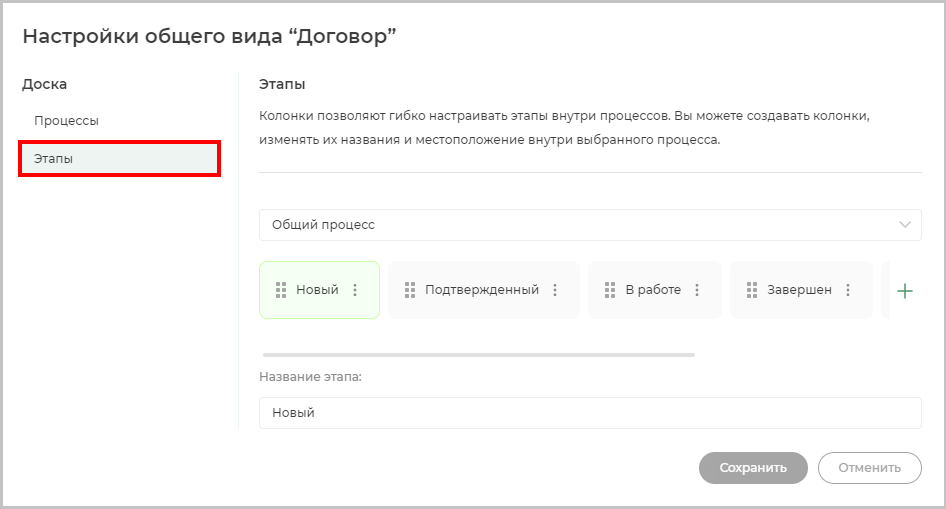Select the Этапы sidebar item
946x509 pixels.
pos(119,159)
